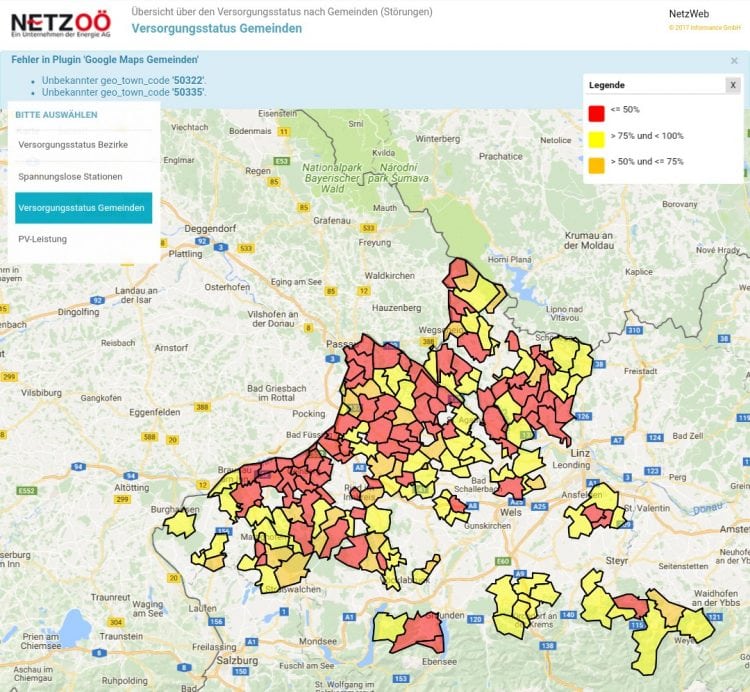Viewport: 750px width, 692px height.
Task: Select Versorgungsstatus Gemeinden menu item
Action: click(x=84, y=207)
